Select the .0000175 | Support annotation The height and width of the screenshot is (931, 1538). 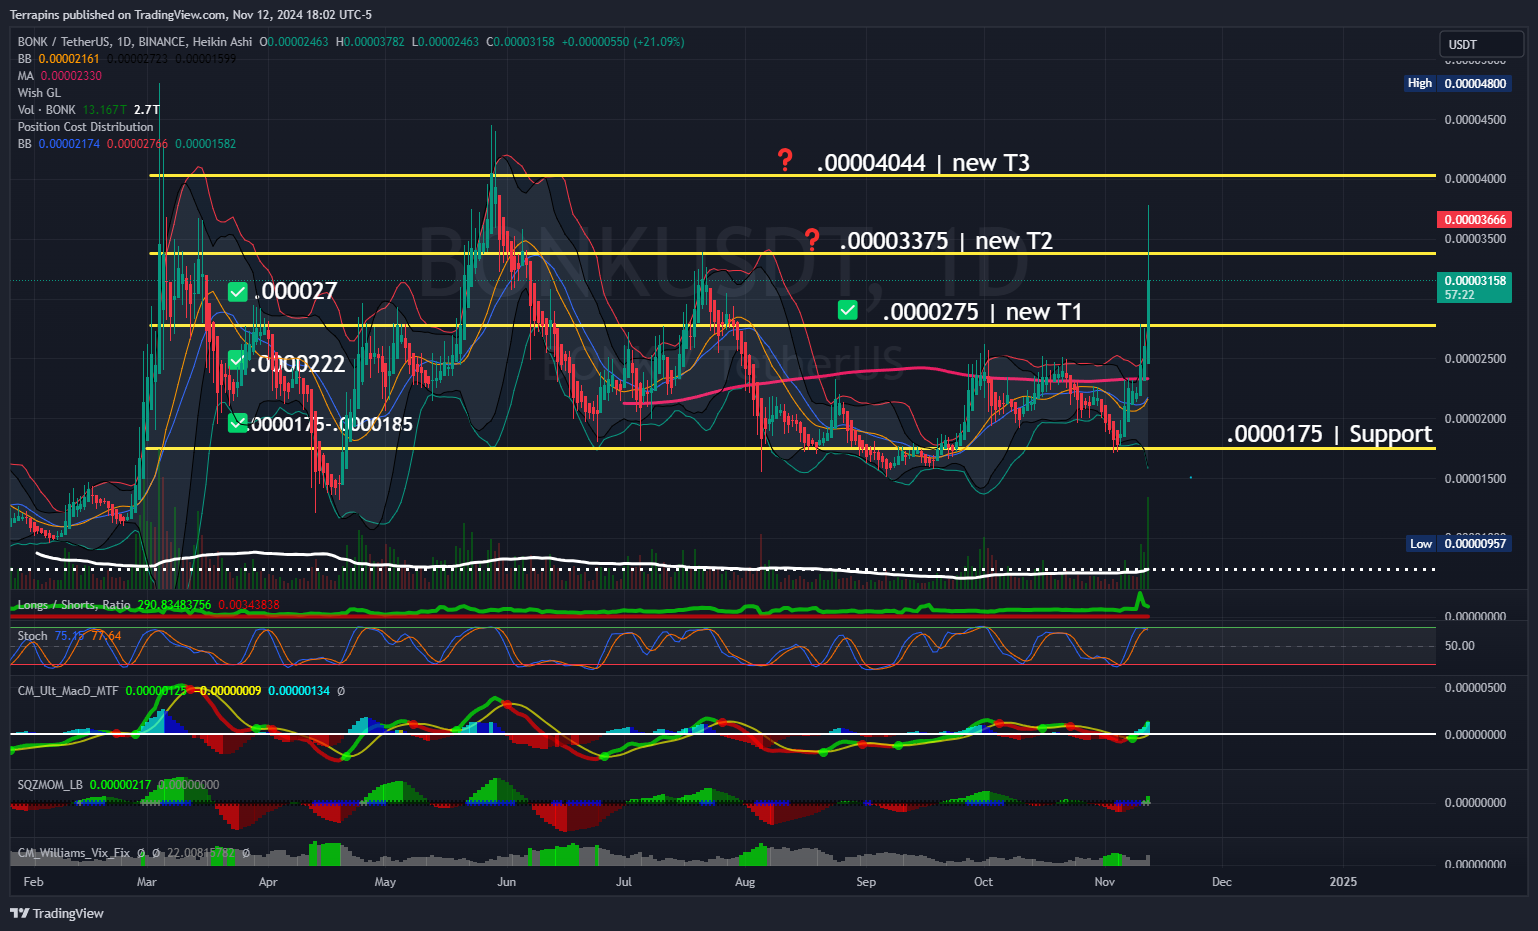[x=1330, y=434]
